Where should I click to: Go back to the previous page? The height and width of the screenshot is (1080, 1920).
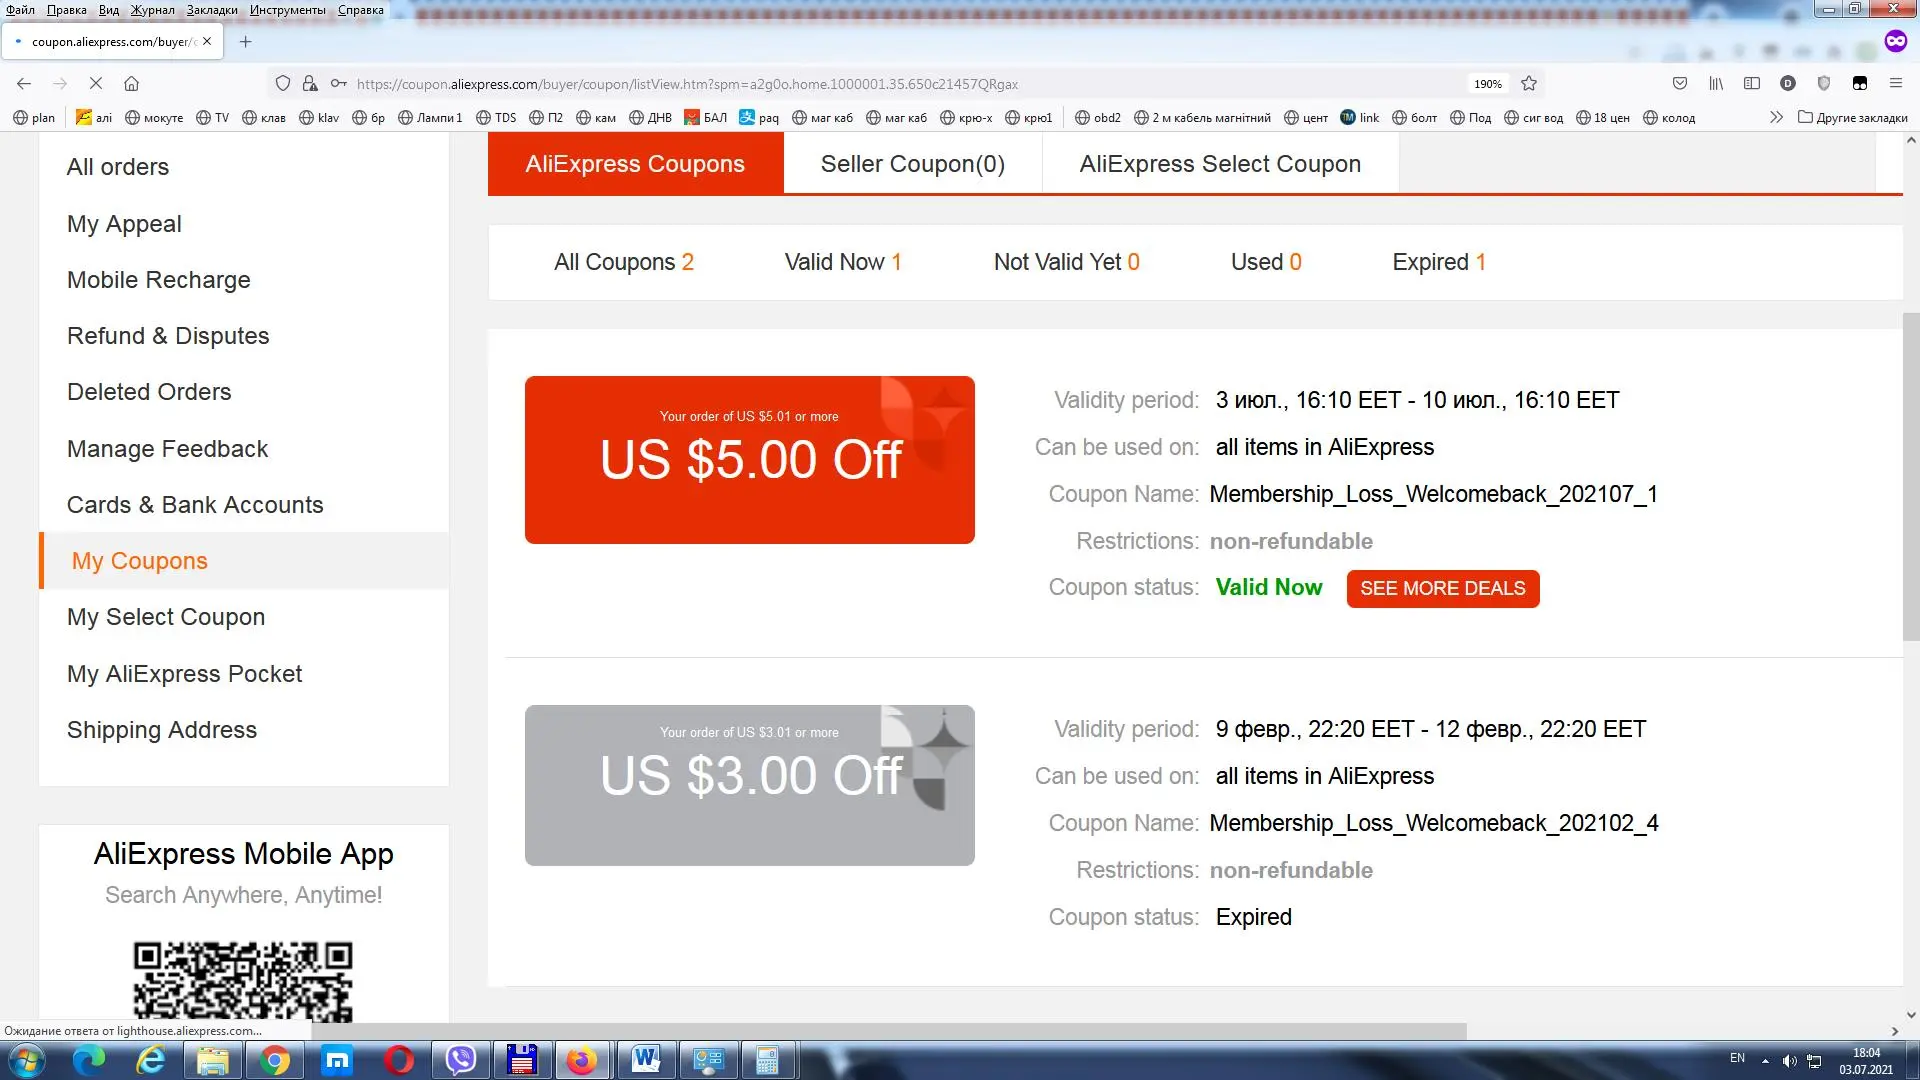(24, 84)
